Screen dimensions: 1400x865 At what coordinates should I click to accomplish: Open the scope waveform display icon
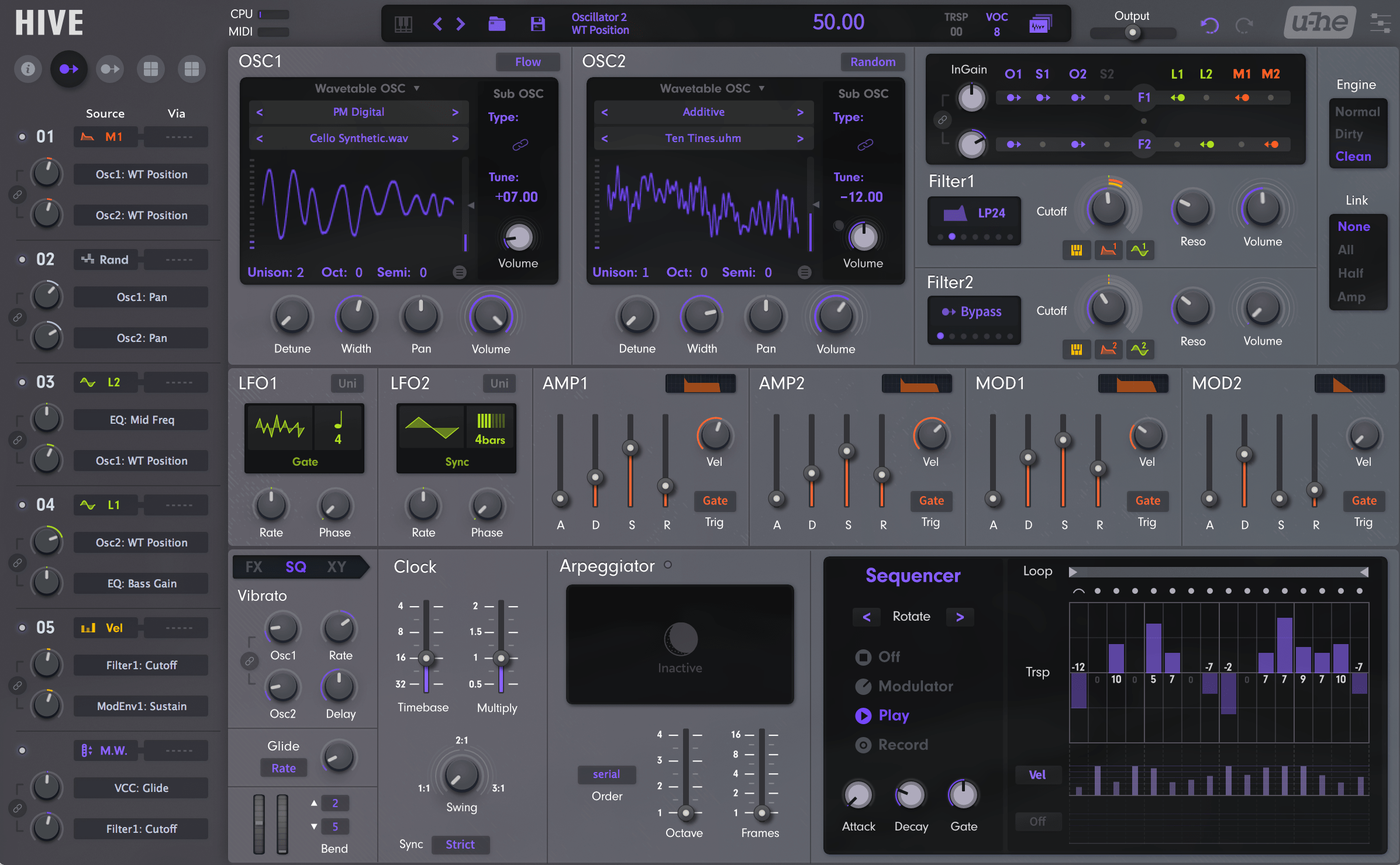click(1040, 24)
